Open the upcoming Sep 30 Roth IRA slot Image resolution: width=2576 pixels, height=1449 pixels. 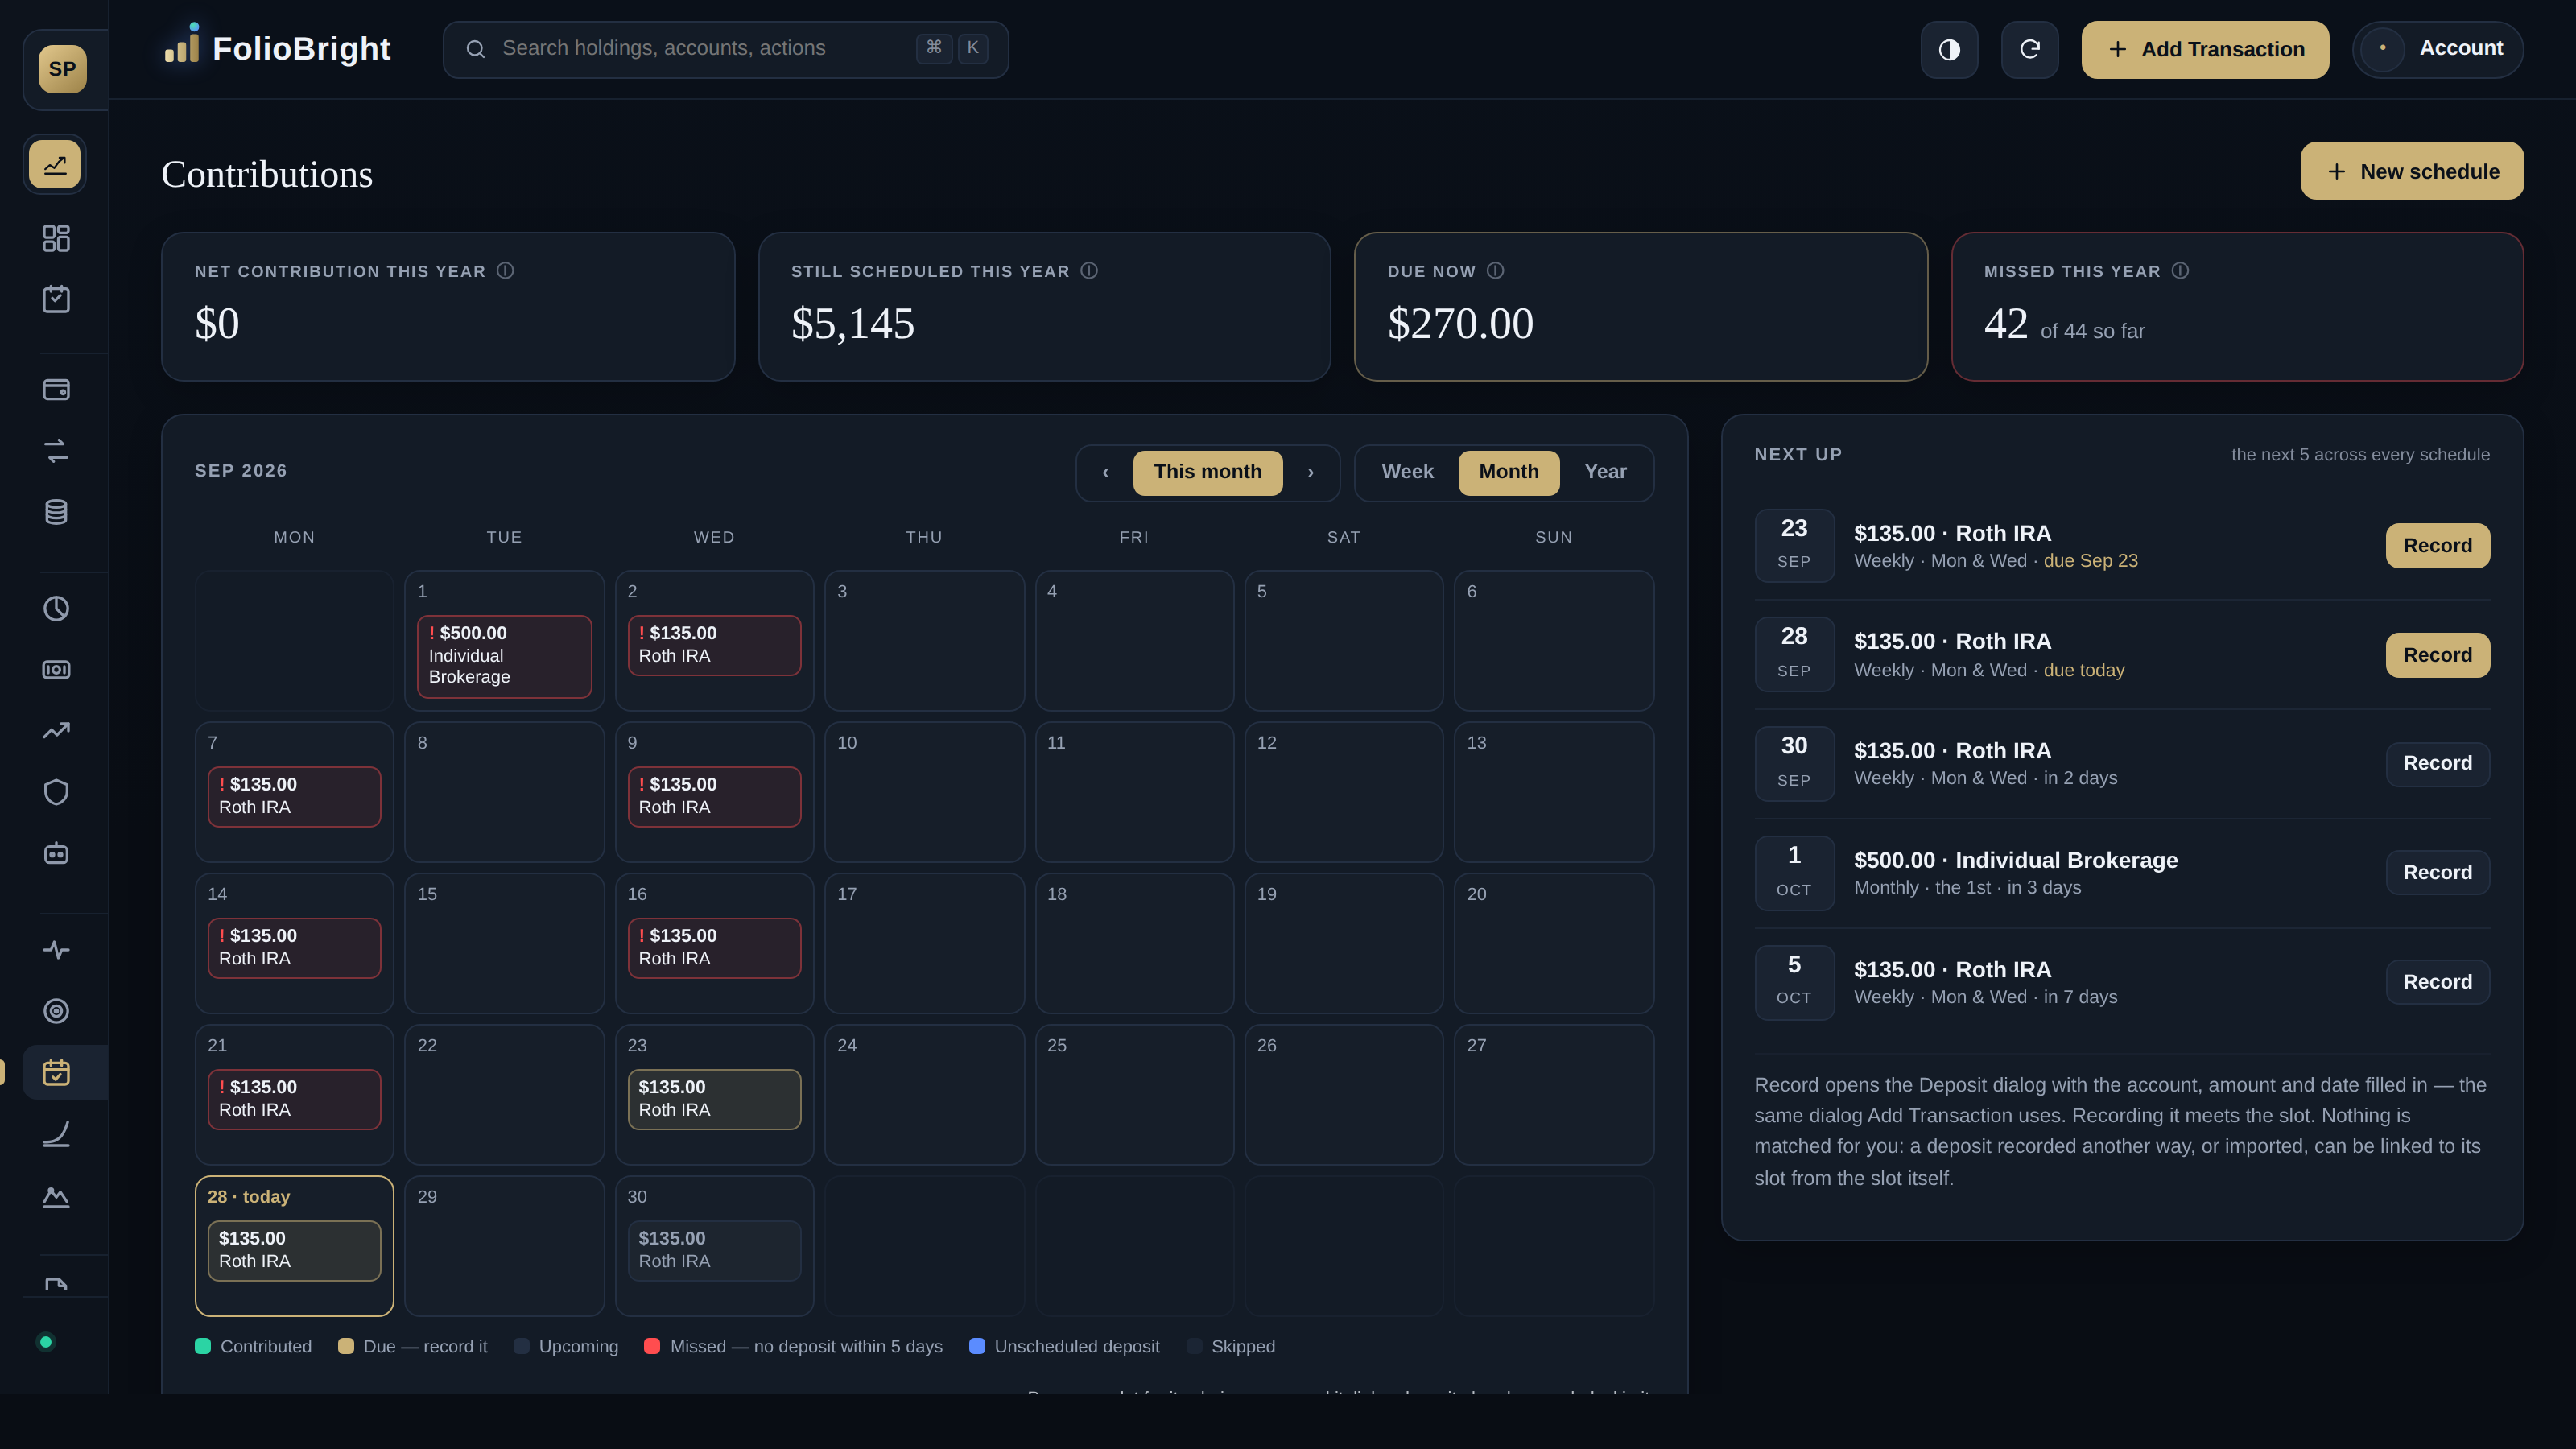[x=714, y=1250]
